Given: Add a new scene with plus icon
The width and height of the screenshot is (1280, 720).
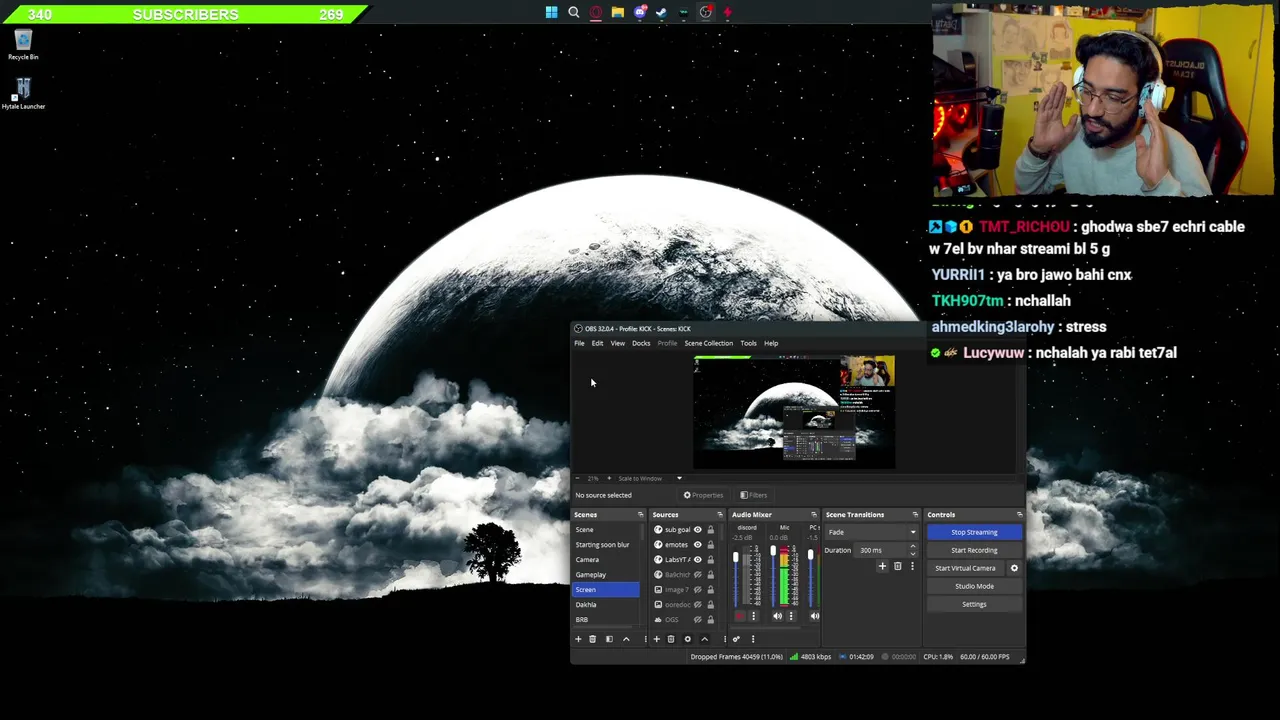Looking at the screenshot, I should click(x=578, y=639).
